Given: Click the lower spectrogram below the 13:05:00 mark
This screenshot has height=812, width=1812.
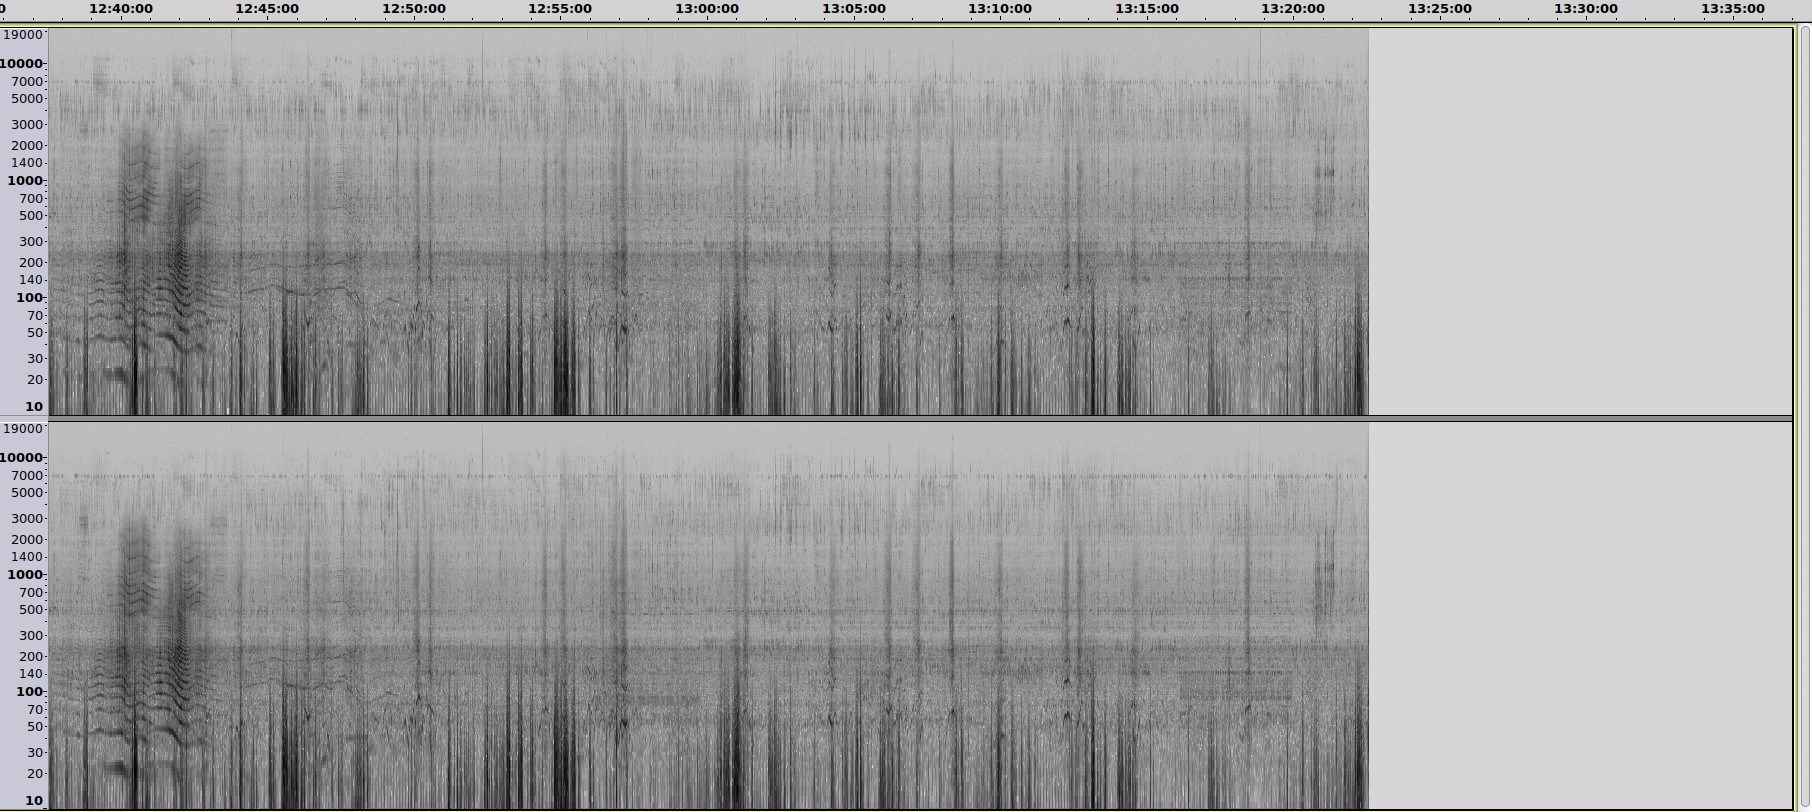Looking at the screenshot, I should pos(853,615).
